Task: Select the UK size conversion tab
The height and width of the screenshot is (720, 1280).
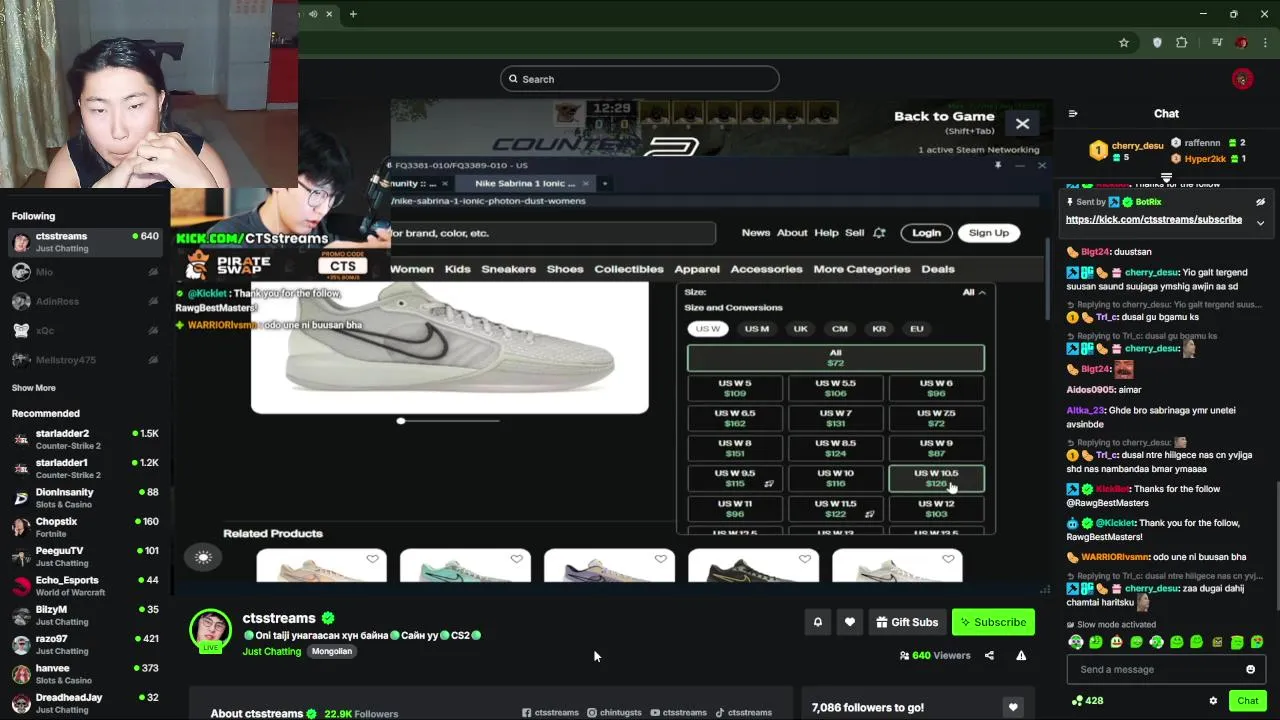Action: click(801, 329)
